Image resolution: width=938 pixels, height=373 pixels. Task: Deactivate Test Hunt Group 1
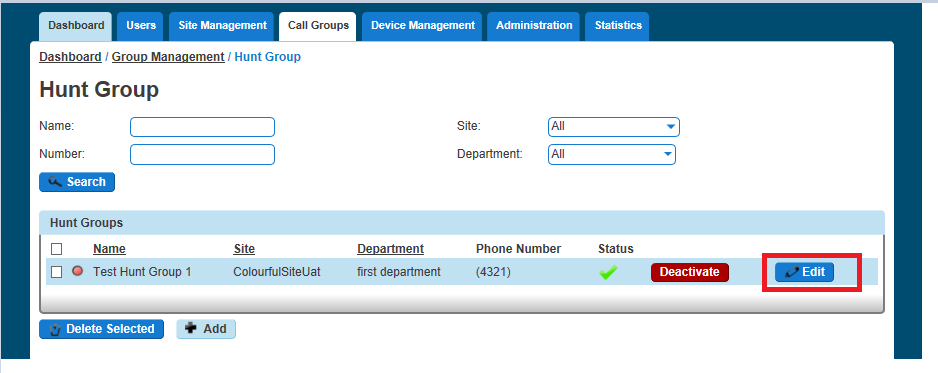coord(690,272)
